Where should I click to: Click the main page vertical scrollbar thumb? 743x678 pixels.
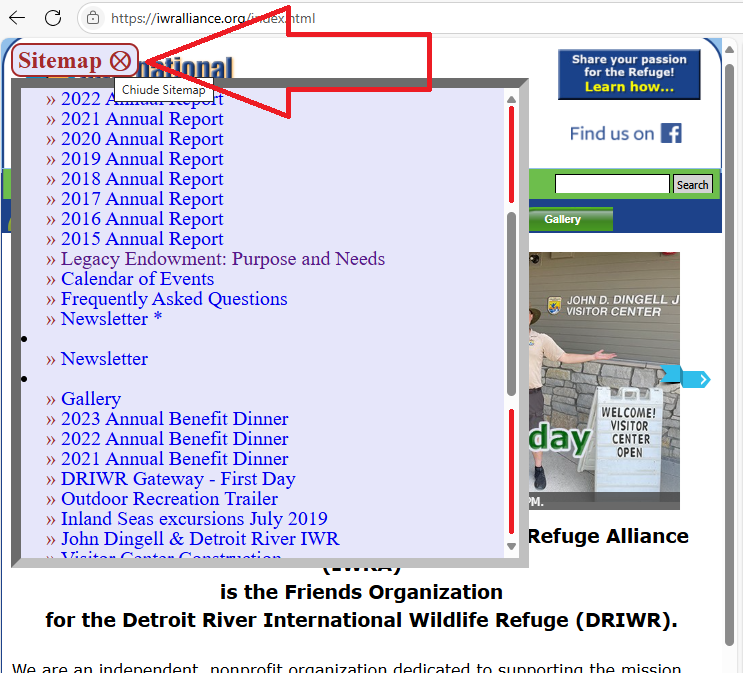(730, 355)
